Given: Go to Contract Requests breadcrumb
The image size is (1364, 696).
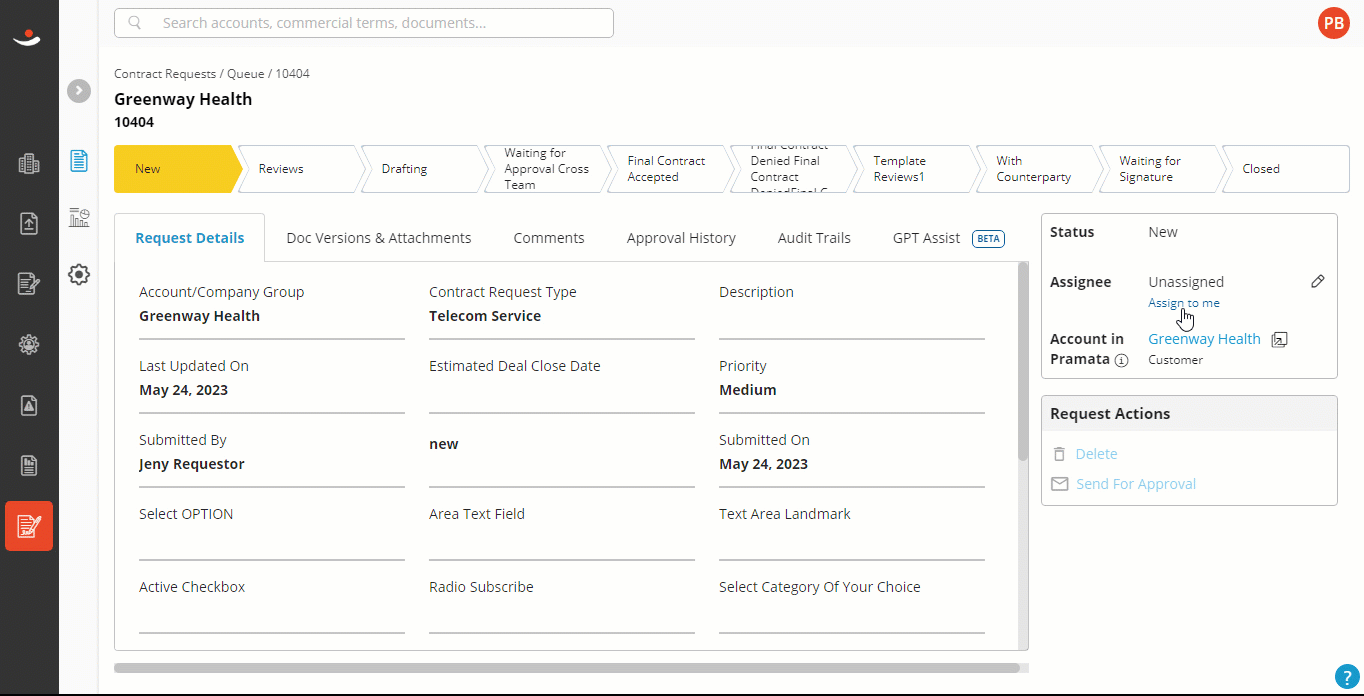Looking at the screenshot, I should pos(165,74).
